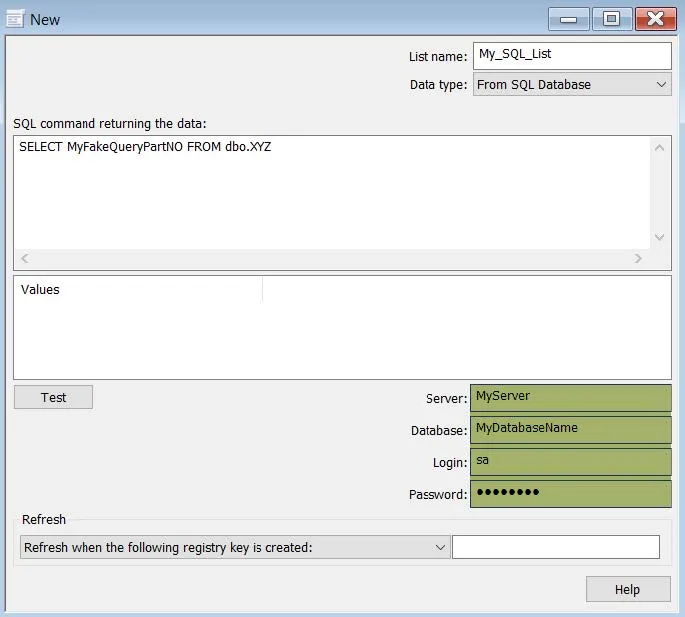The height and width of the screenshot is (617, 685).
Task: Select the Database field MyDatabaseName
Action: 571,430
